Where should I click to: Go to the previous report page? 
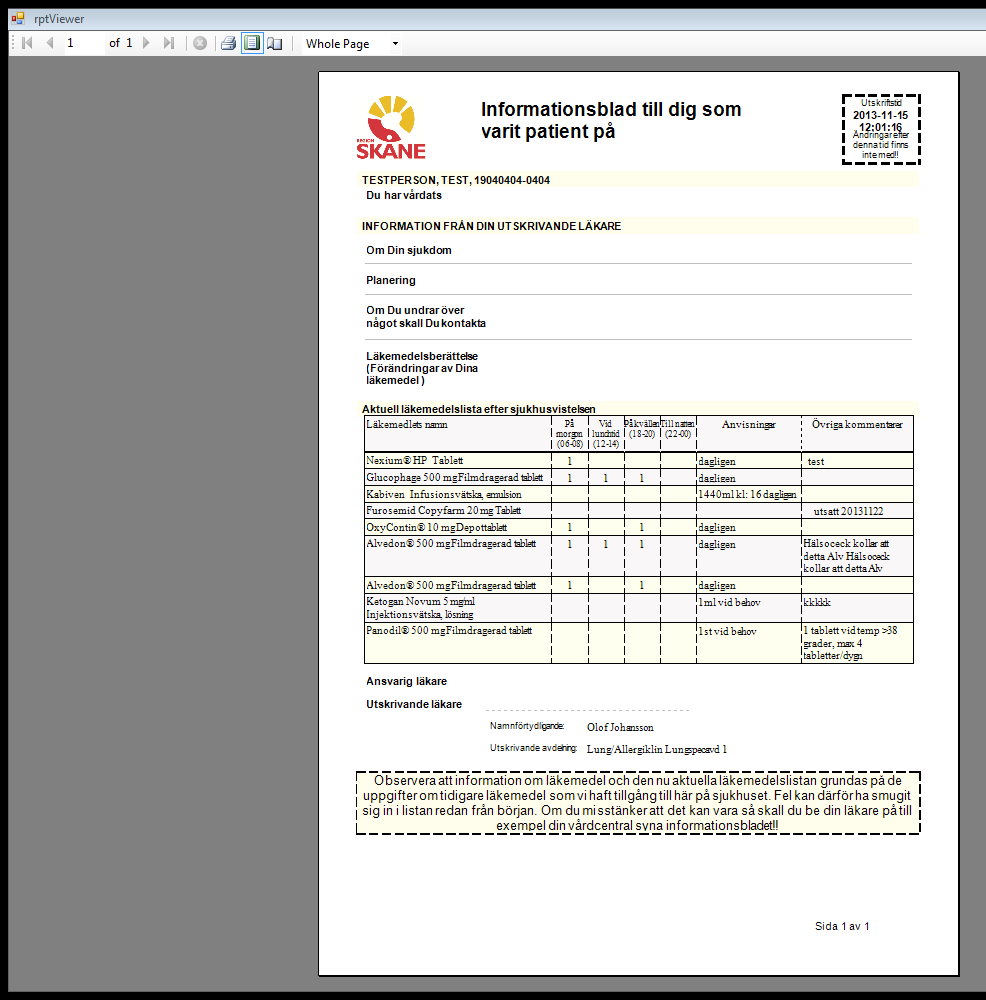50,43
